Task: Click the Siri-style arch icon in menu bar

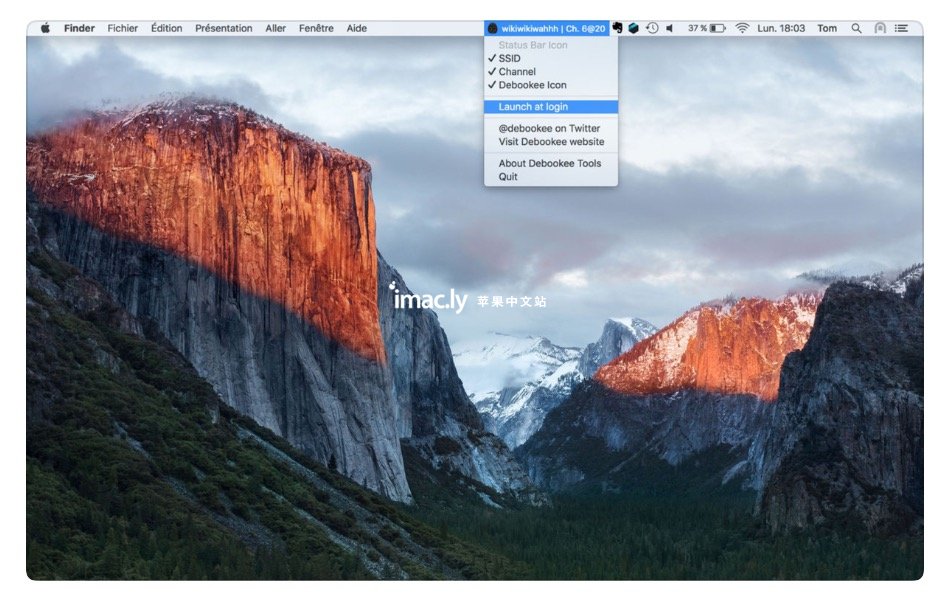Action: point(880,28)
